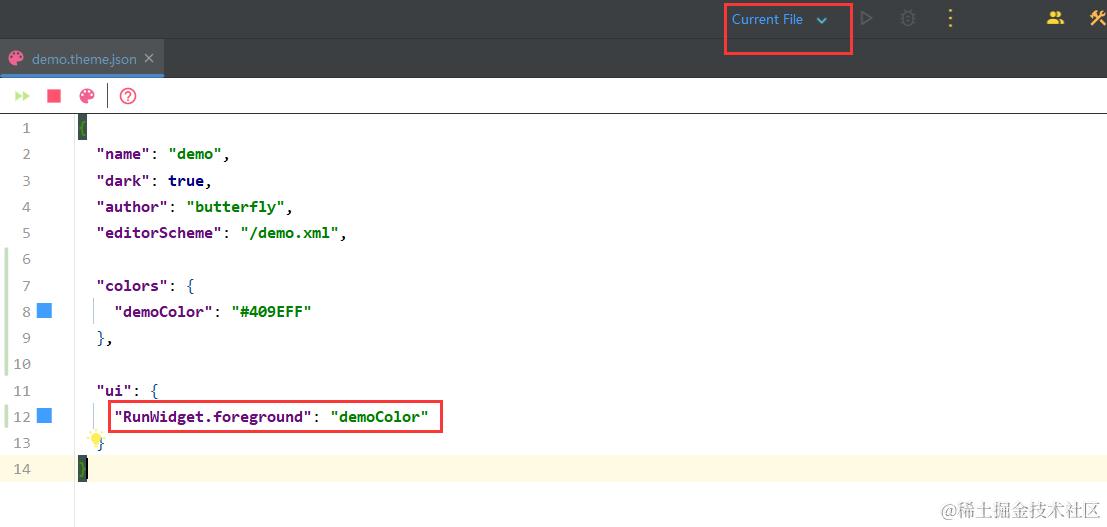Close the demo.theme.json tab

click(x=149, y=59)
